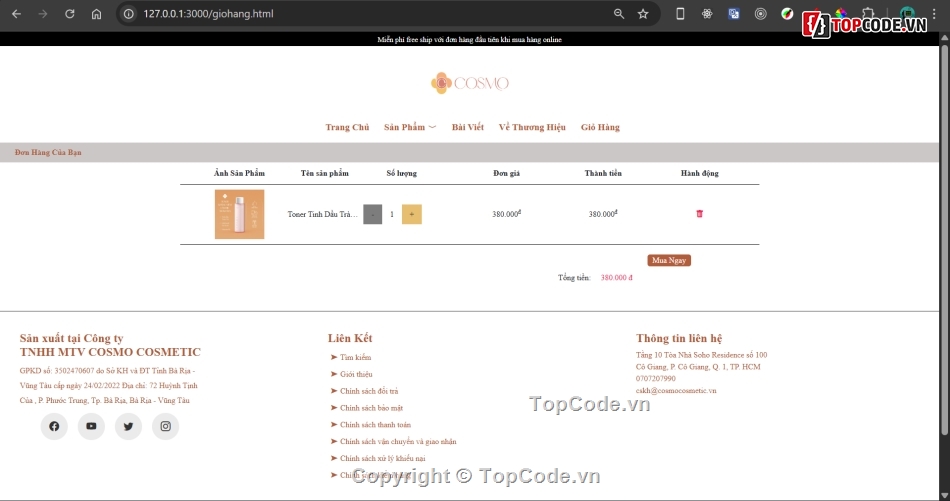The width and height of the screenshot is (950, 501).
Task: Reload the page in the browser
Action: (x=69, y=14)
